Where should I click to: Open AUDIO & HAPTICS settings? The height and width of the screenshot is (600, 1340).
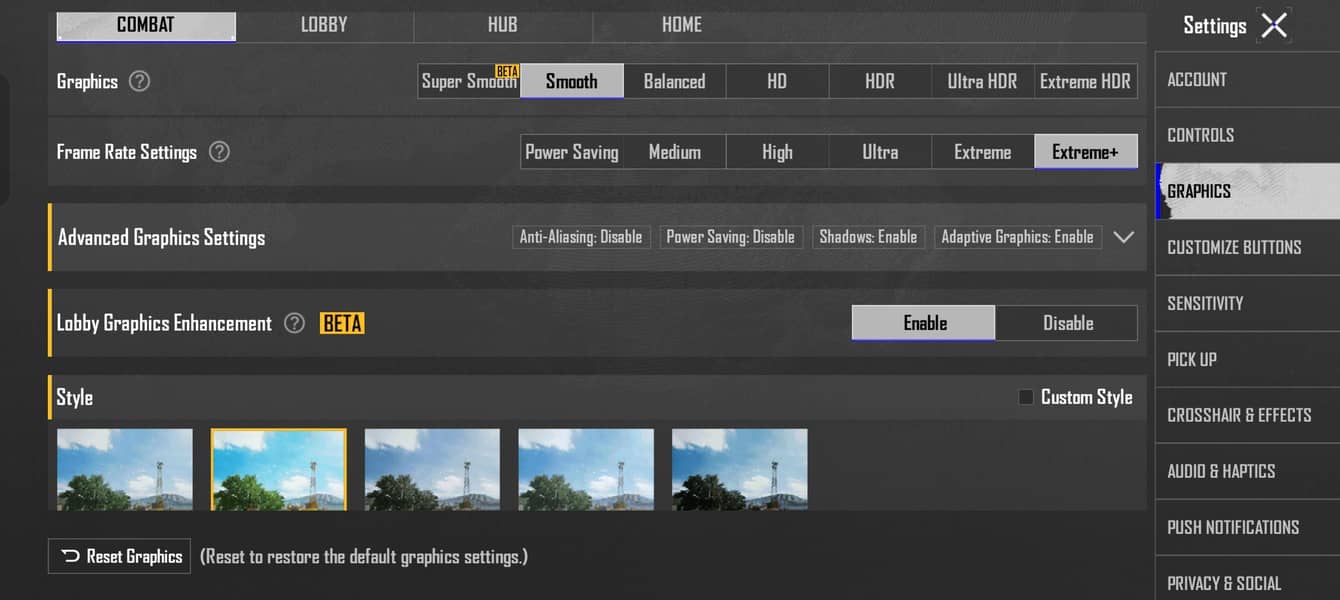pos(1247,472)
